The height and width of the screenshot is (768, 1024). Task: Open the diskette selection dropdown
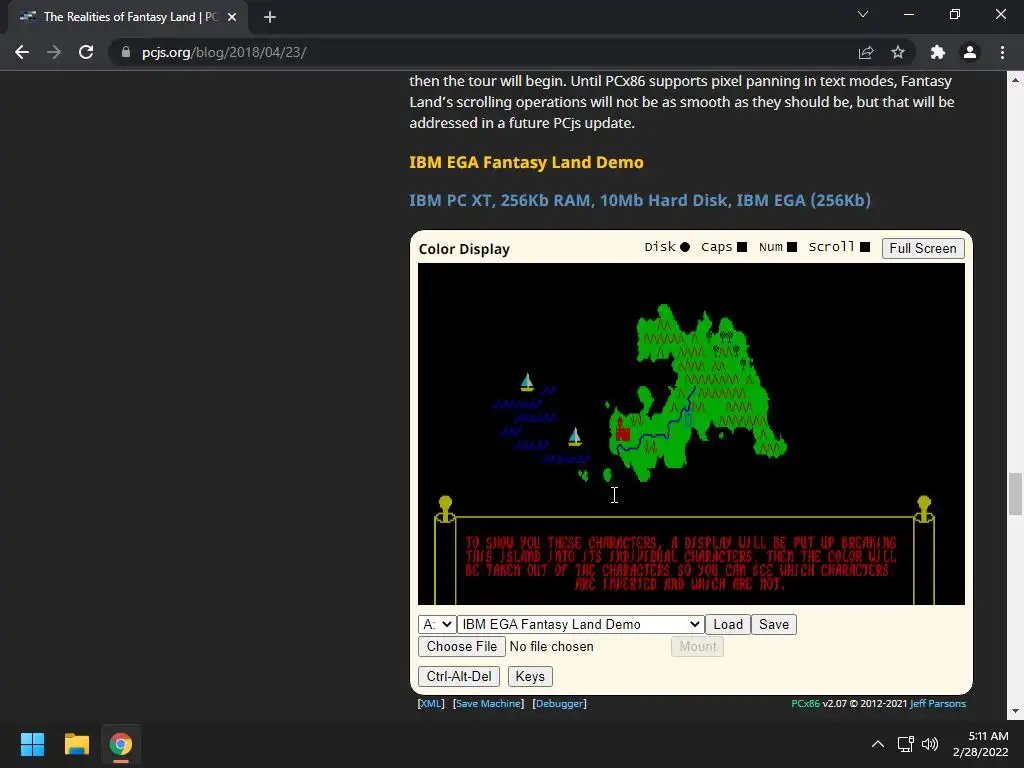(x=581, y=624)
